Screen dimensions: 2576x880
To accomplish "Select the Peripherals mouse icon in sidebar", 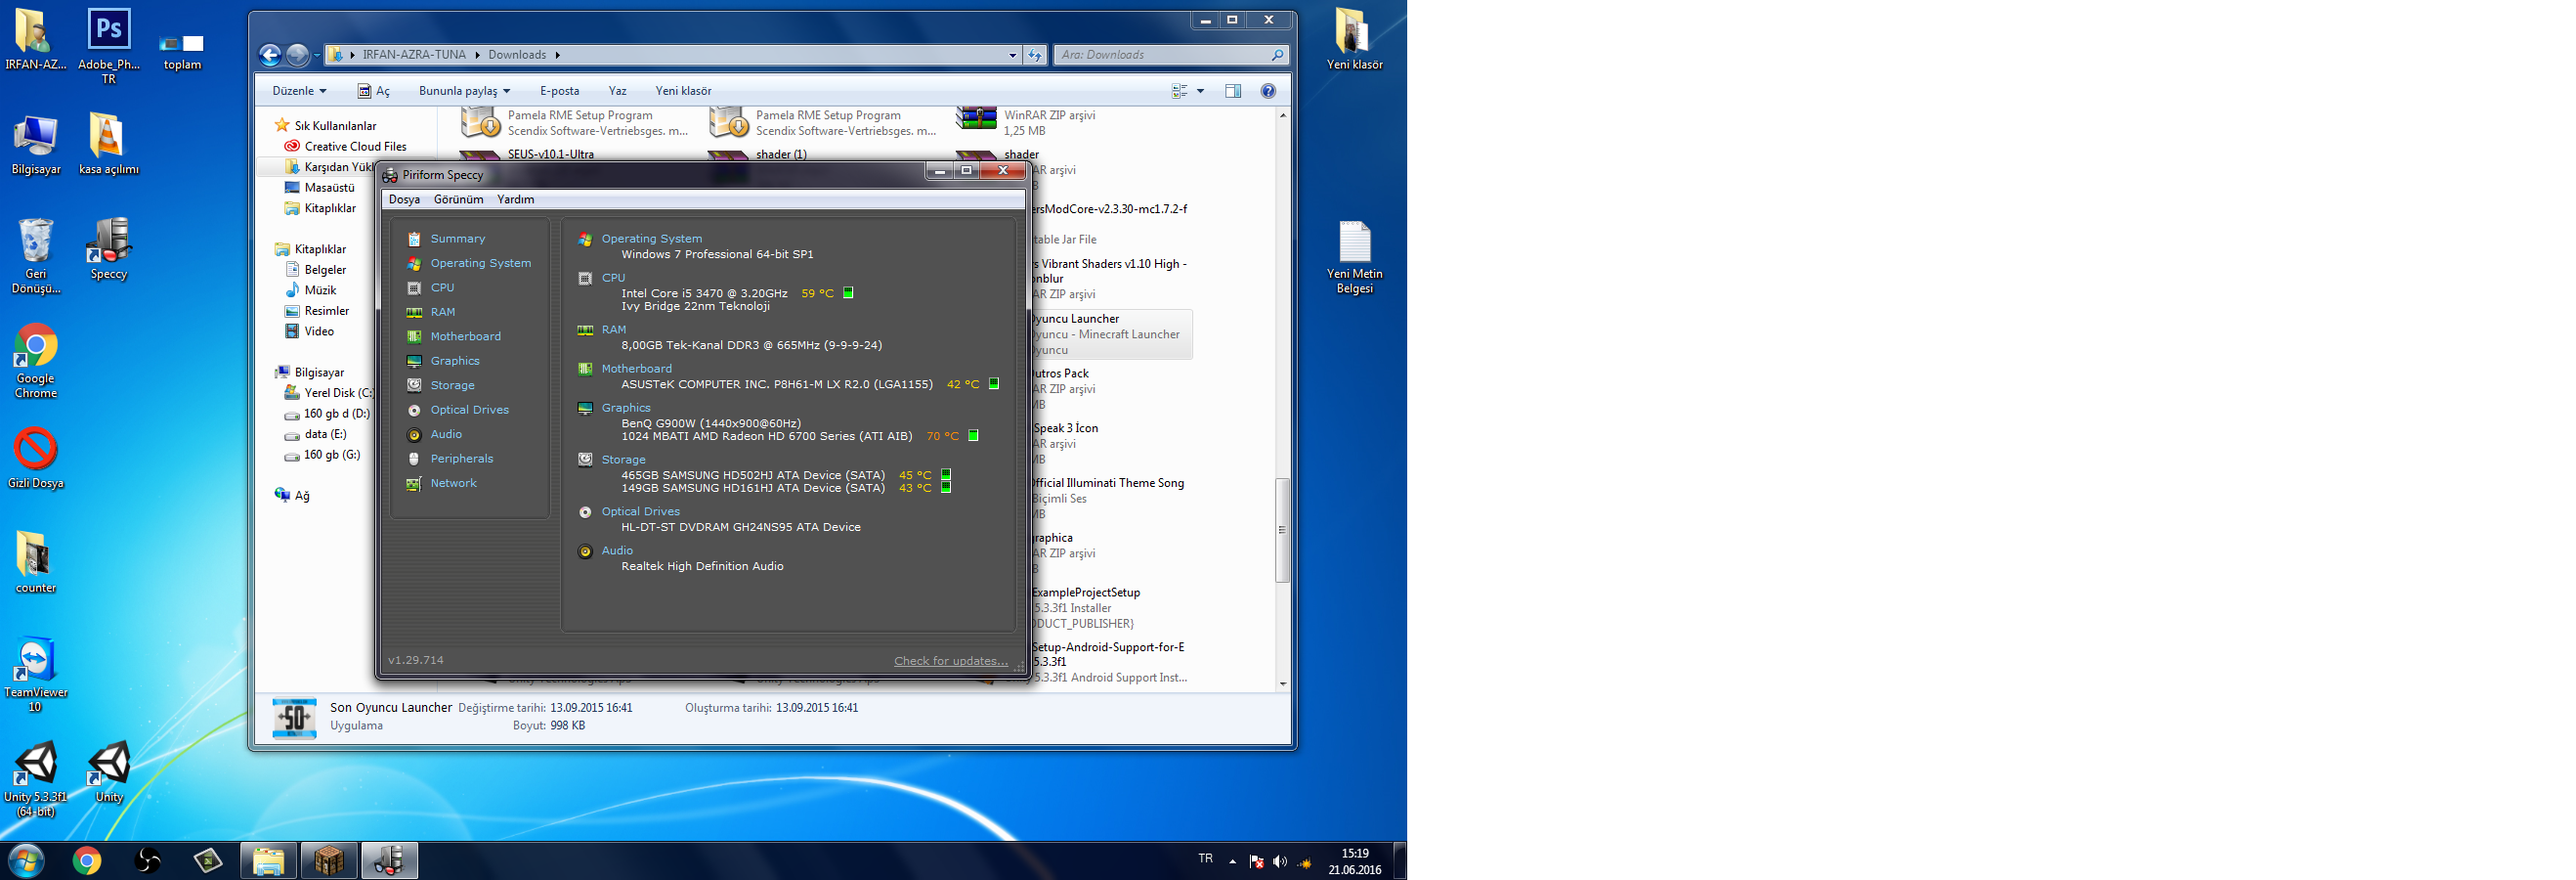I will coord(414,459).
